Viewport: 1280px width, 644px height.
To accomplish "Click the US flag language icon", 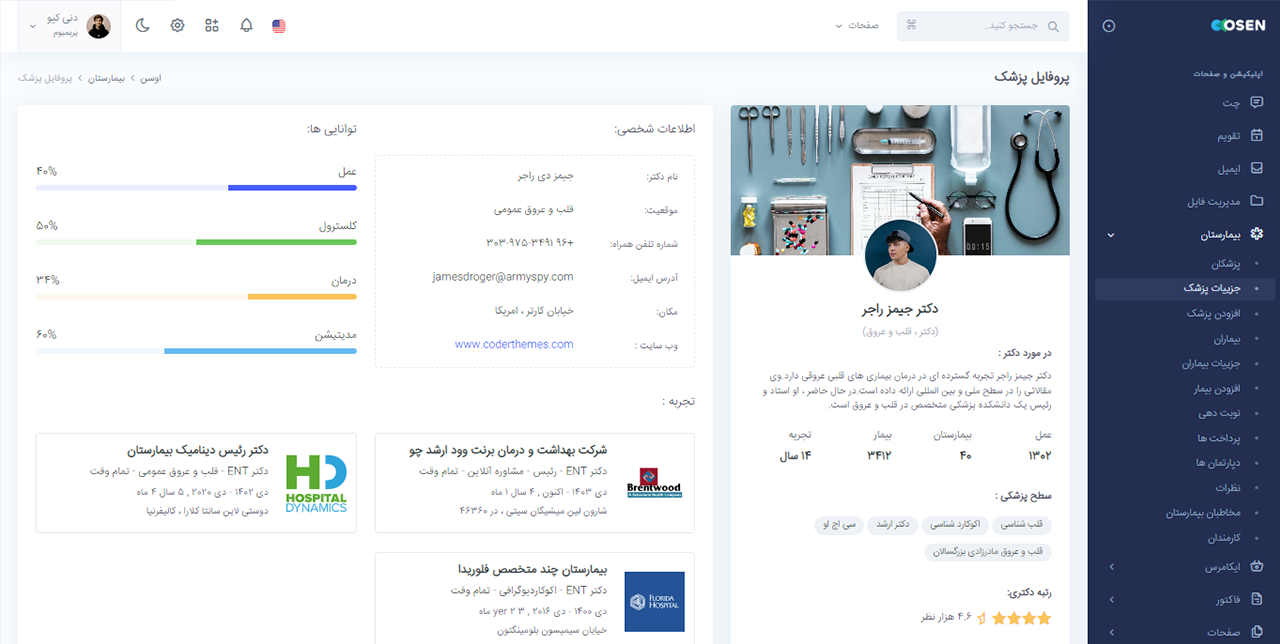I will [279, 26].
